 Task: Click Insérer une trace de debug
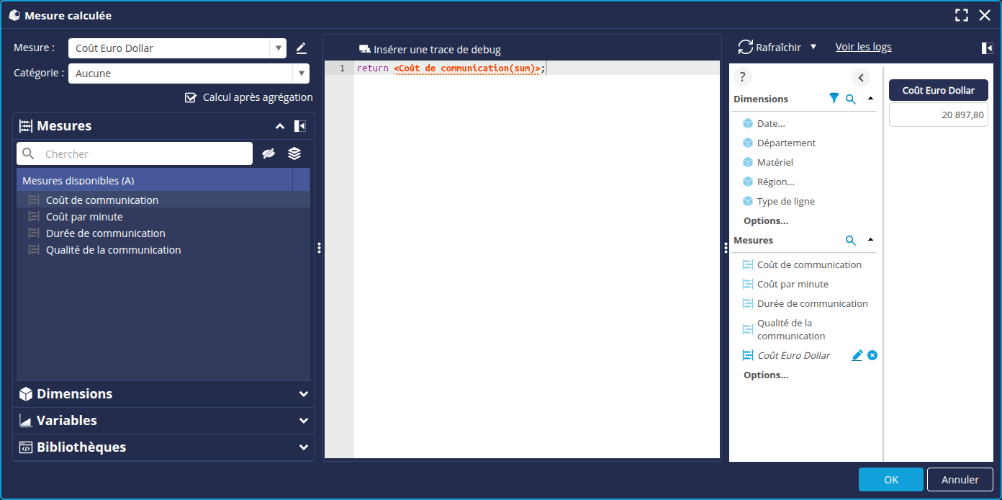tap(429, 49)
